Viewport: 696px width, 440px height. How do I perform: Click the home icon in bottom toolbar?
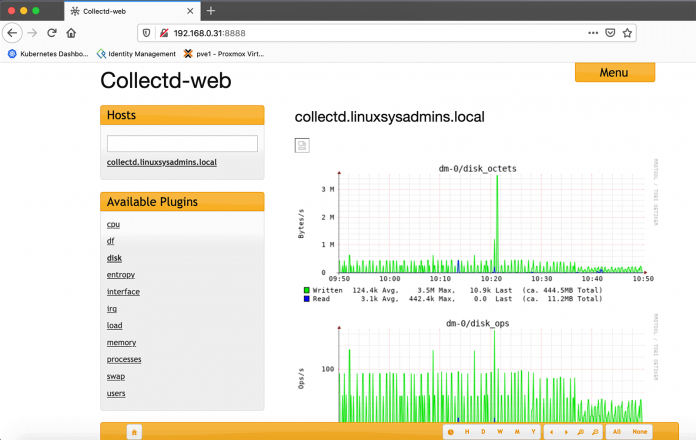click(x=134, y=432)
